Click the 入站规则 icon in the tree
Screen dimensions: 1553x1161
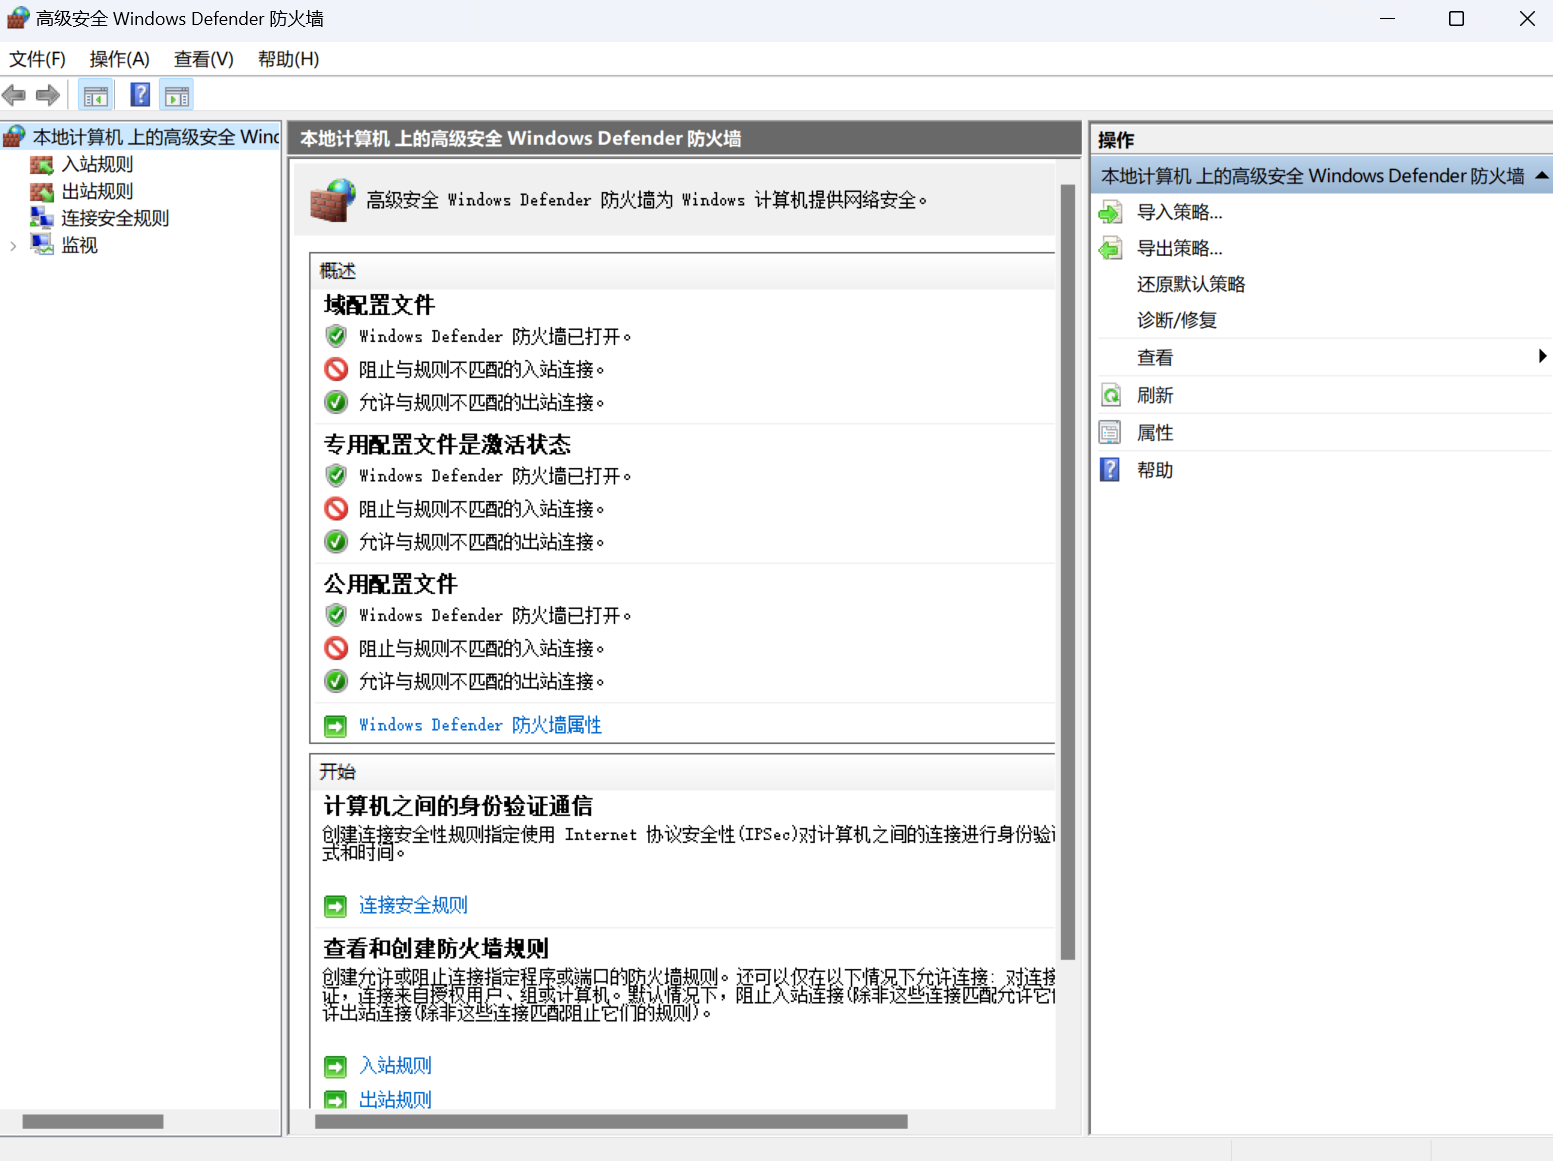(x=42, y=165)
